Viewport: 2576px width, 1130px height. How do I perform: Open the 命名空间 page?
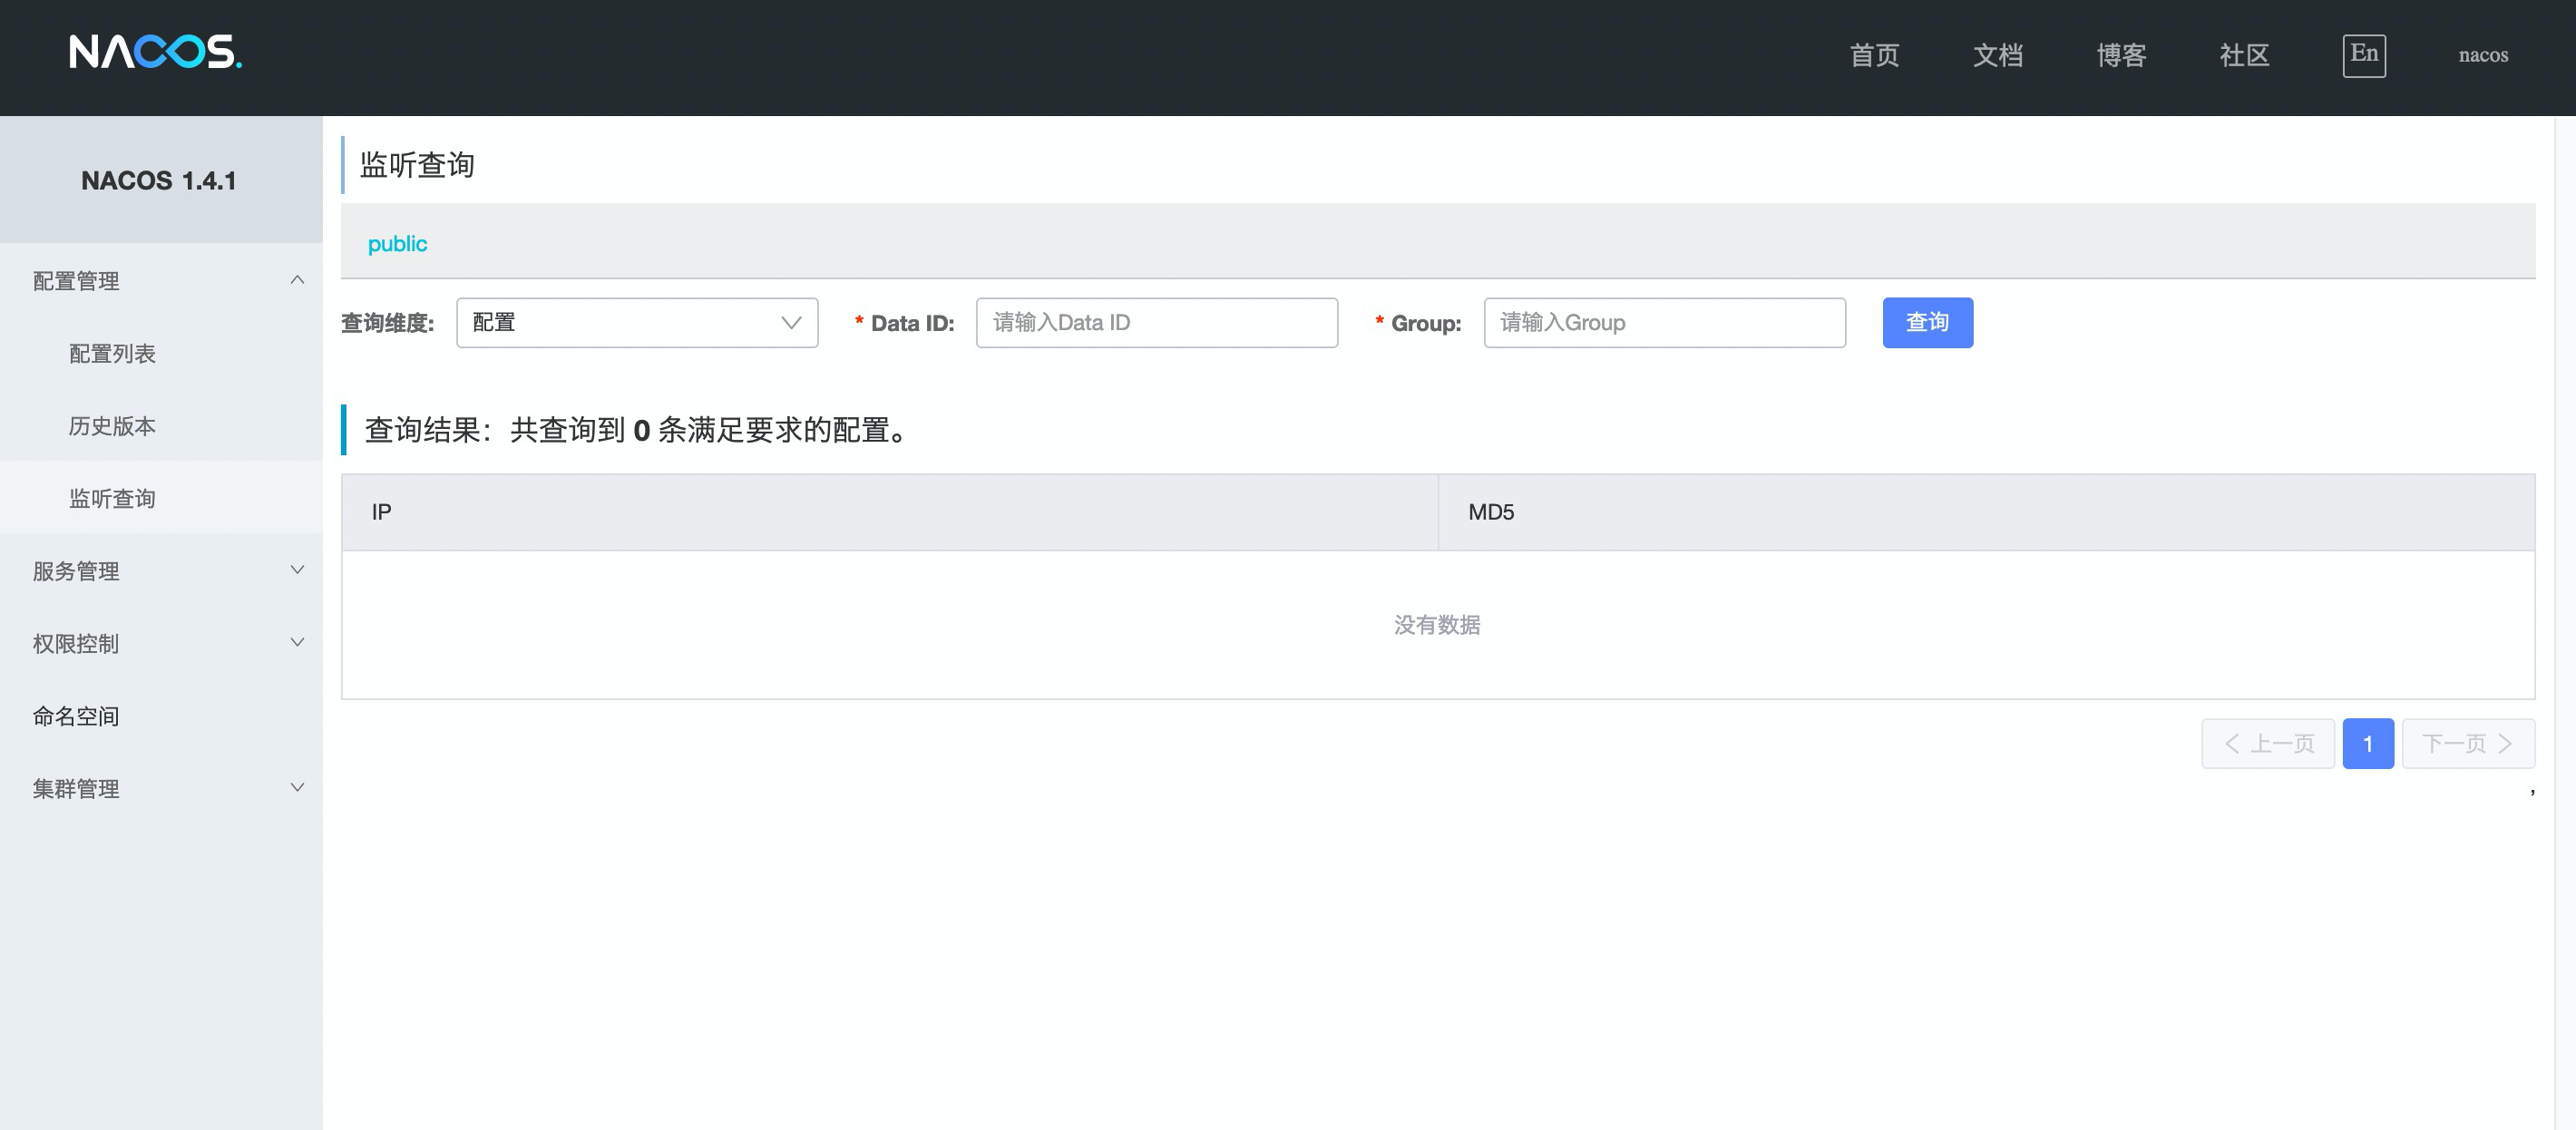pyautogui.click(x=76, y=716)
